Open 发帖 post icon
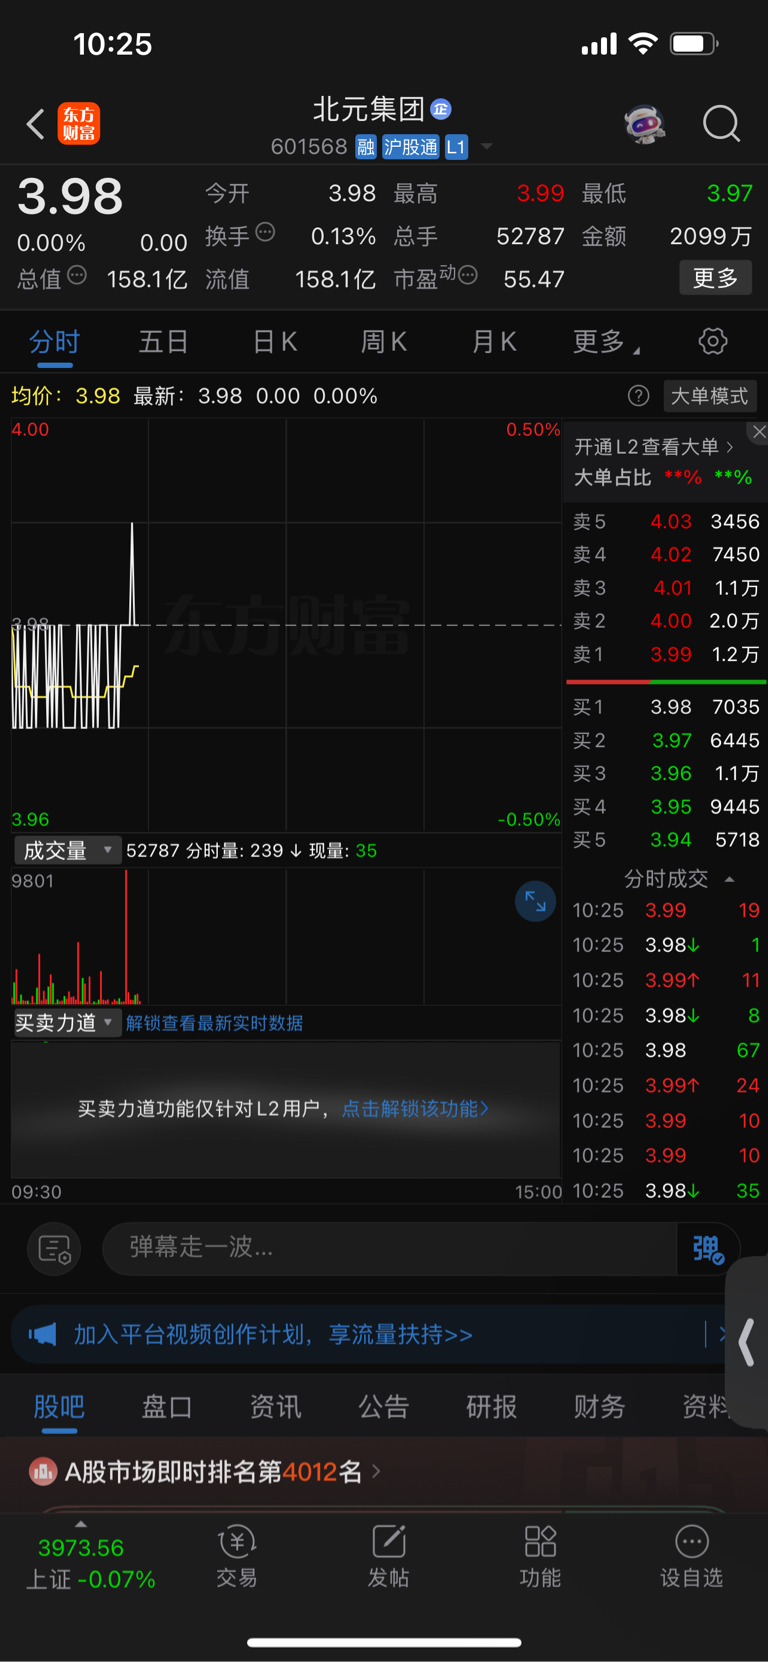 click(x=388, y=1557)
